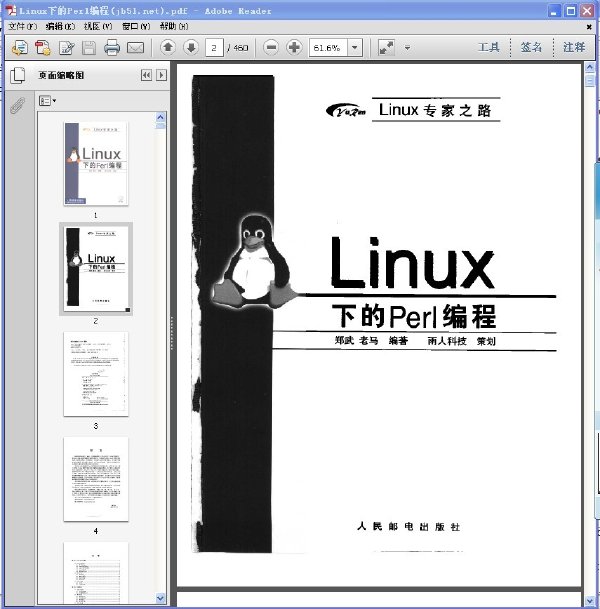Click the expand pane right arrow button
600x609 pixels.
(161, 75)
